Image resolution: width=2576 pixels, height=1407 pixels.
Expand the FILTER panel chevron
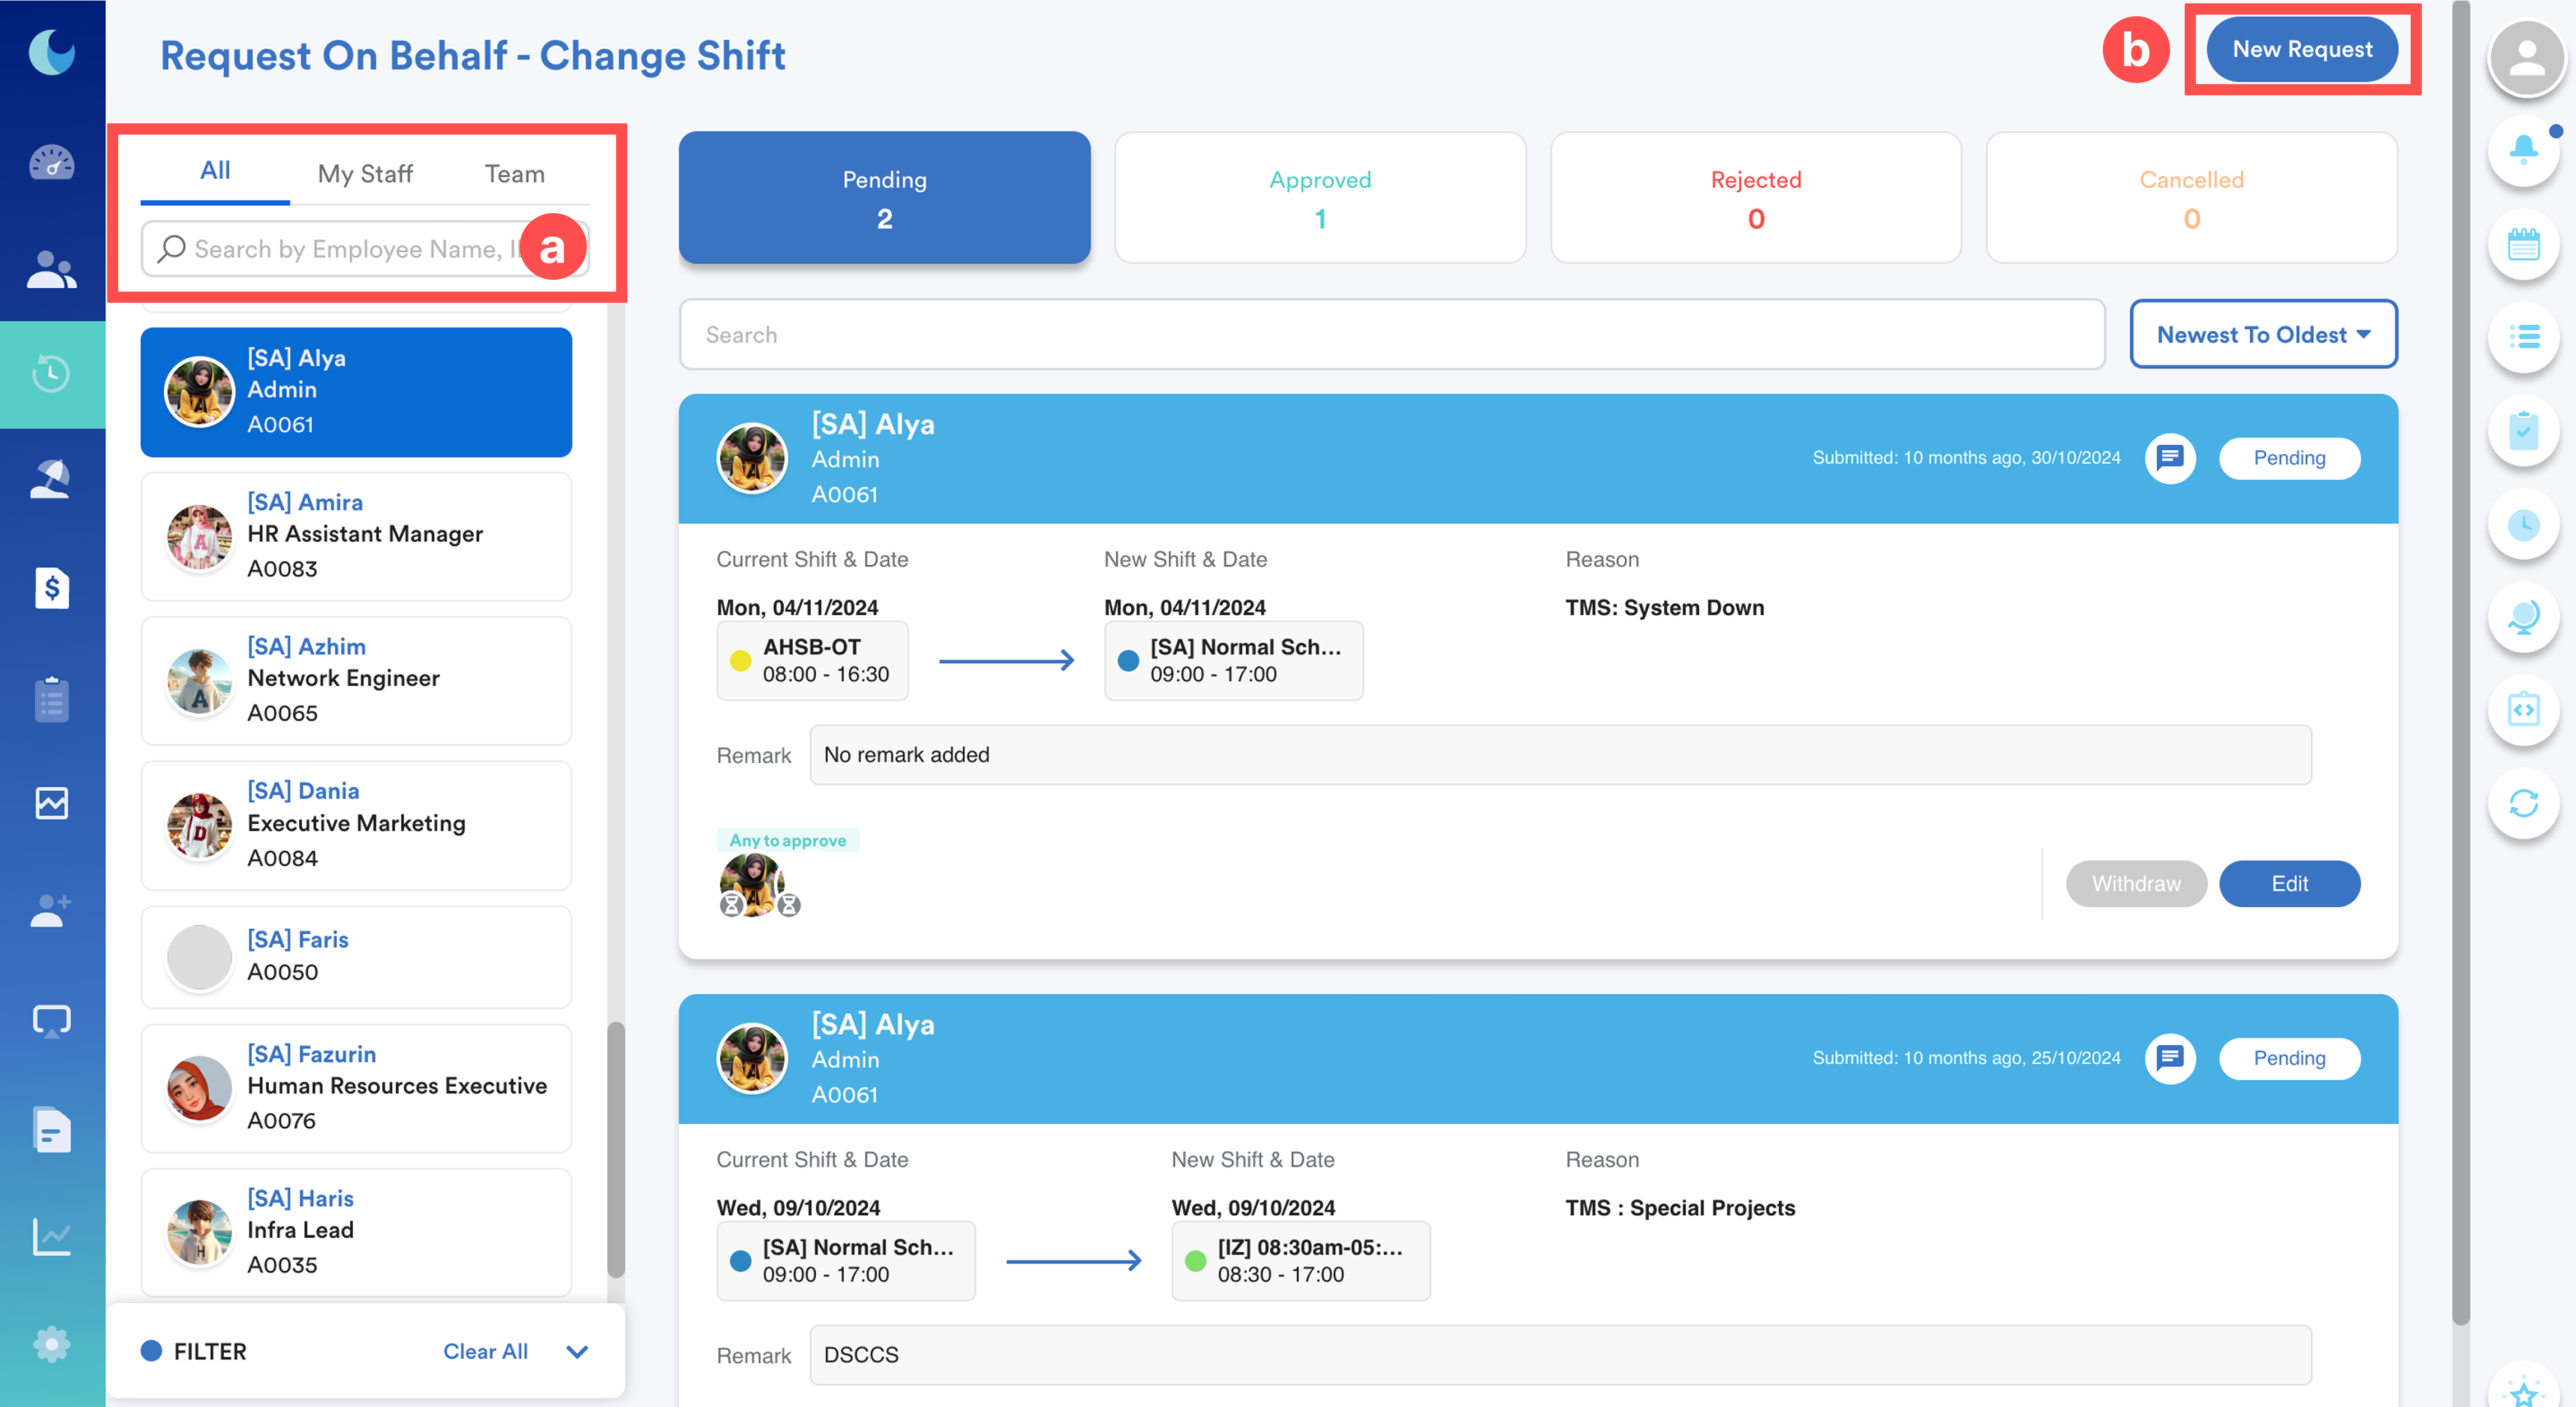point(577,1352)
